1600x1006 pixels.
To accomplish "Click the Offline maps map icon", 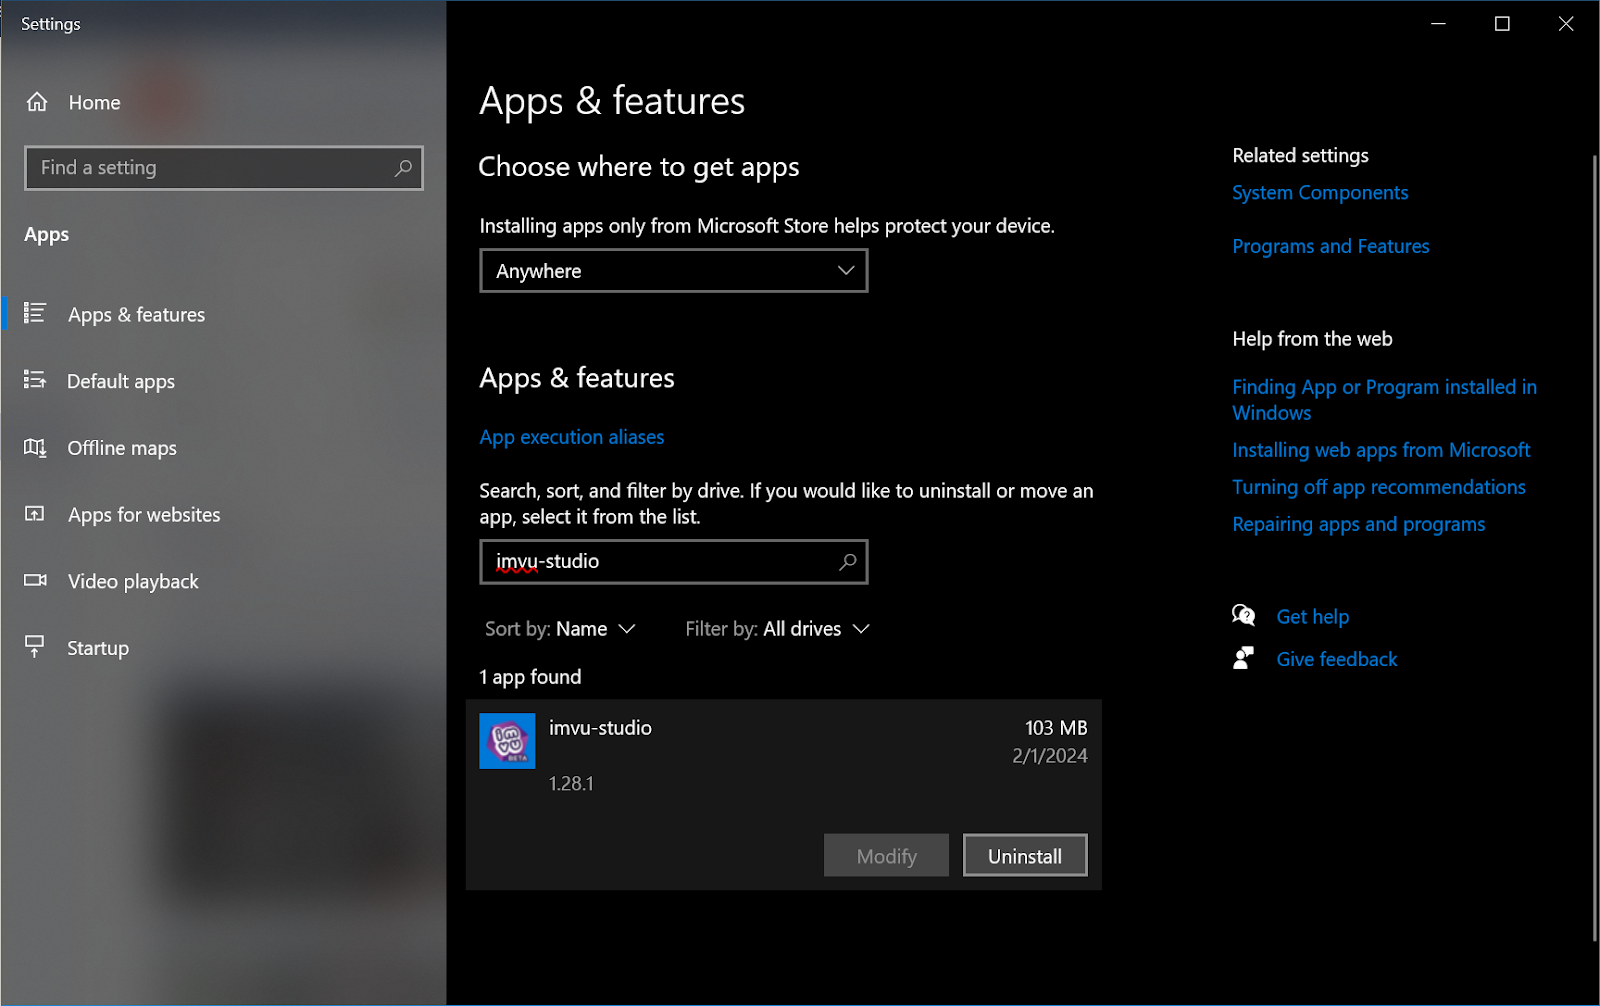I will [x=35, y=447].
